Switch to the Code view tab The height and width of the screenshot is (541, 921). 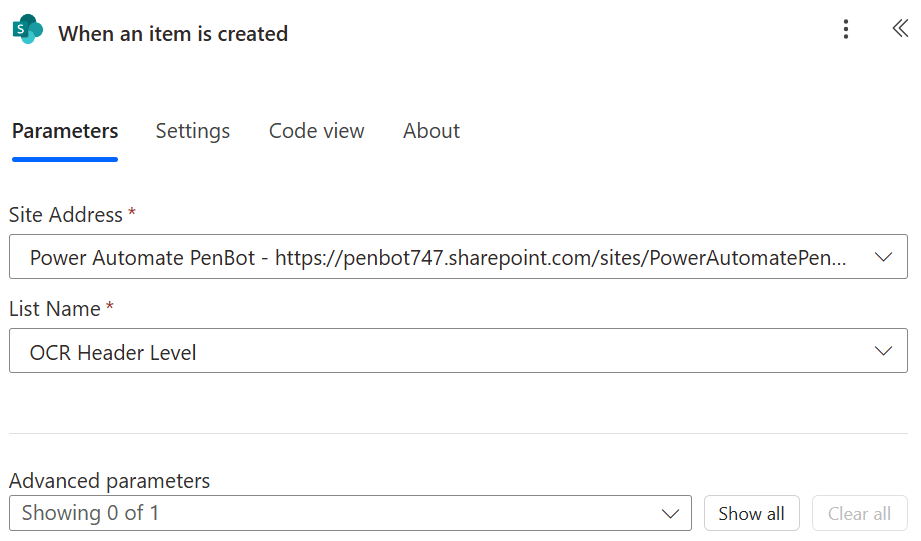coord(316,131)
